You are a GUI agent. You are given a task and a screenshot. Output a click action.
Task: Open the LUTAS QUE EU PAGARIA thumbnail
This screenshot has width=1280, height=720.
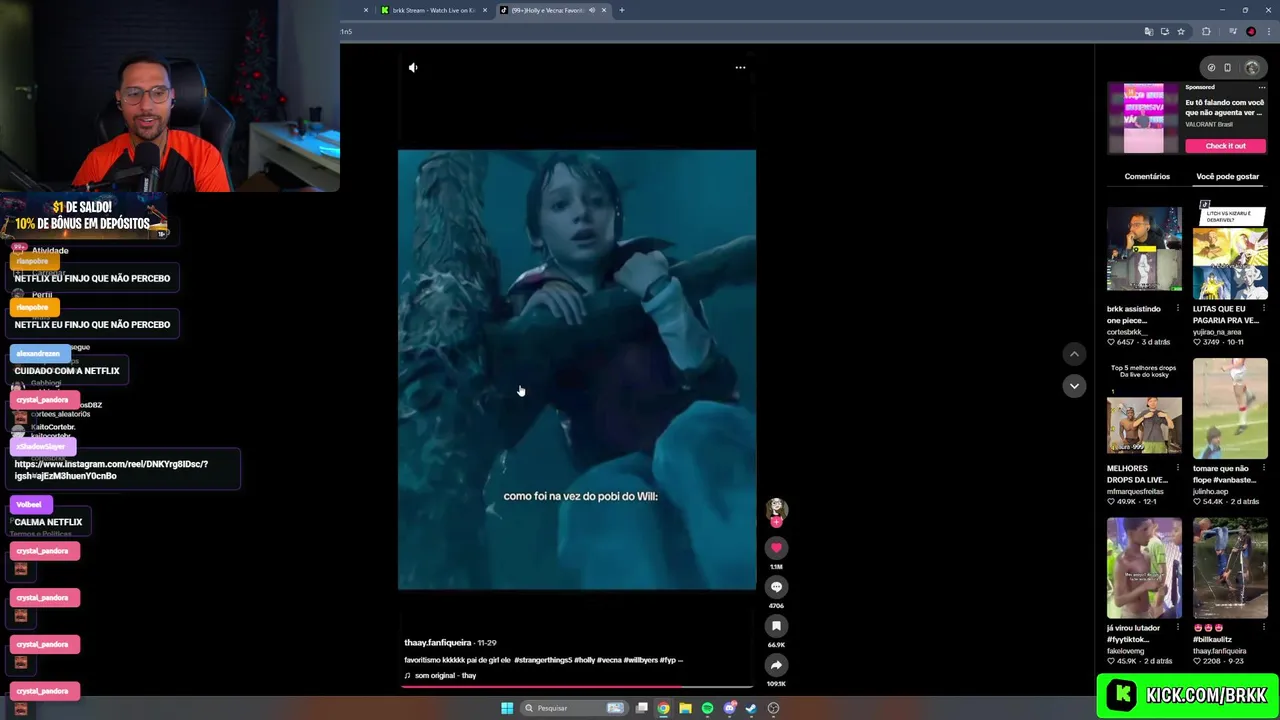coord(1230,249)
